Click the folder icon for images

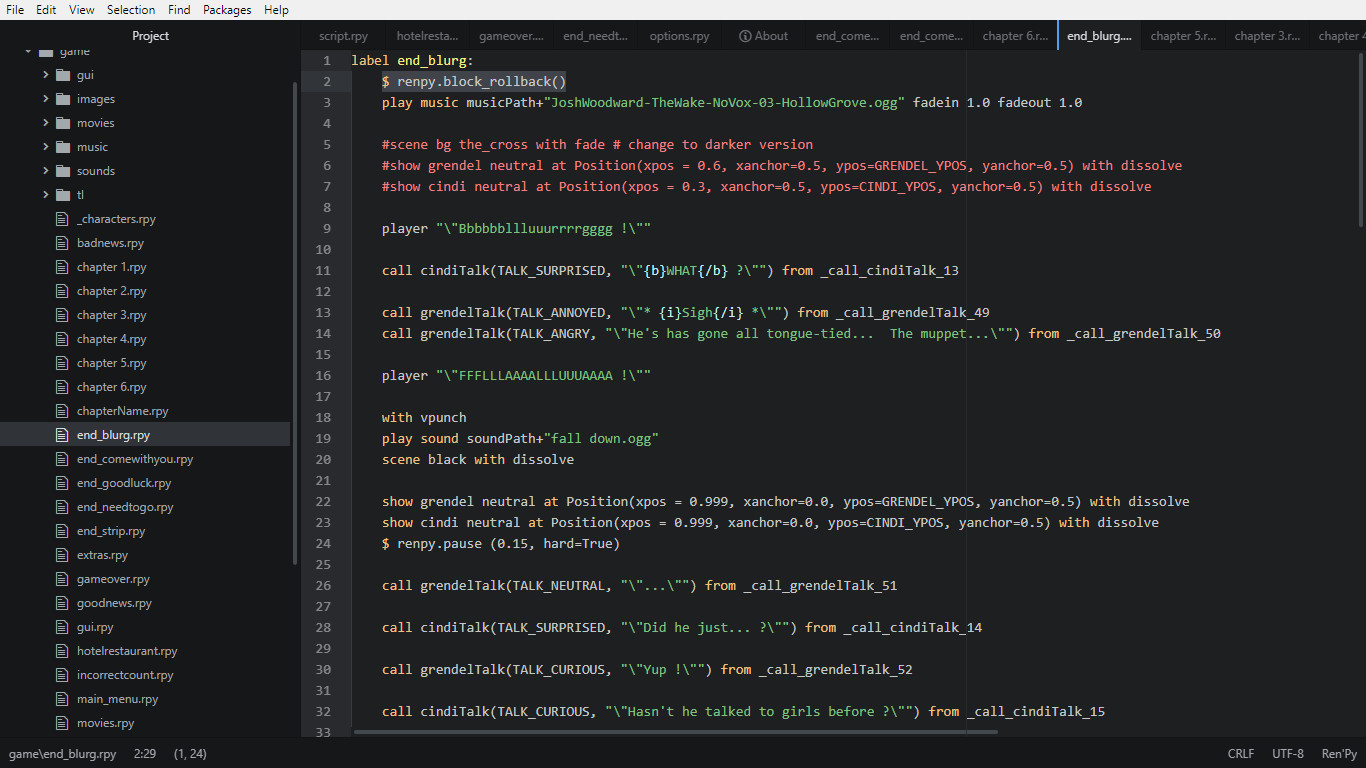click(x=61, y=98)
